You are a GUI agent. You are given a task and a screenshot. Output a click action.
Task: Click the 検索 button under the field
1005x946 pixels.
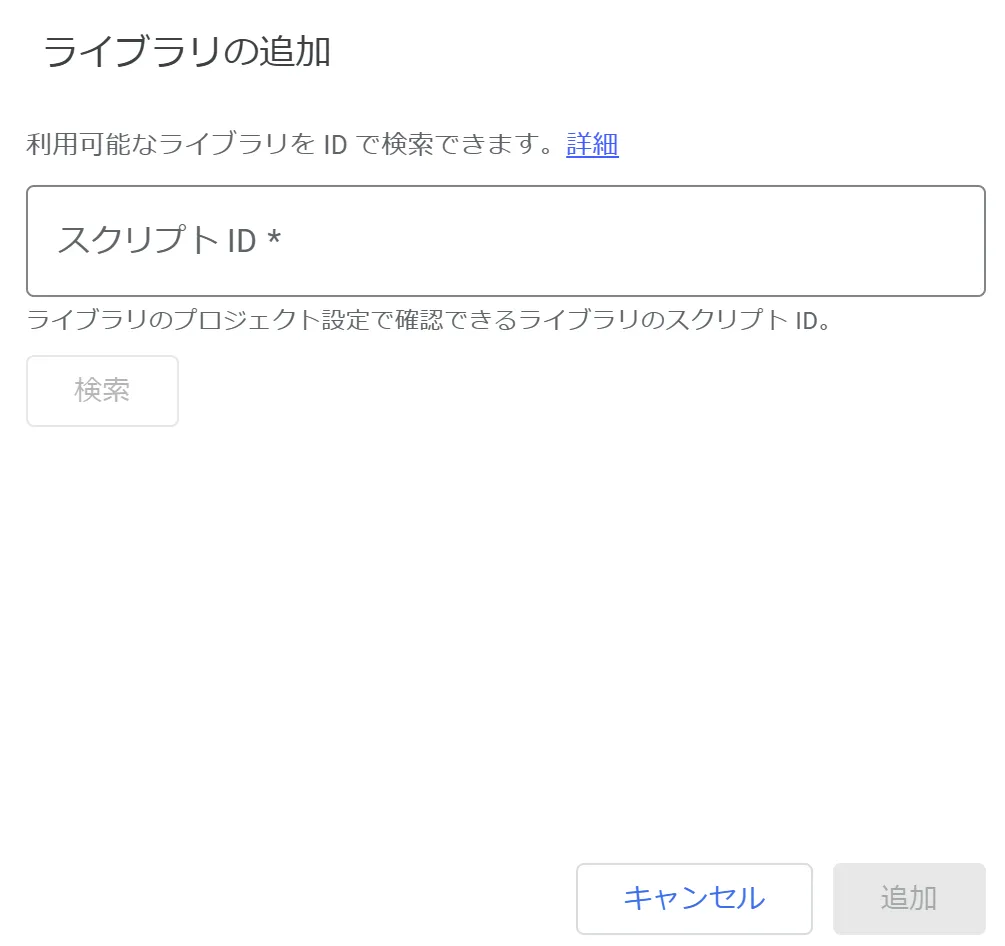(101, 390)
